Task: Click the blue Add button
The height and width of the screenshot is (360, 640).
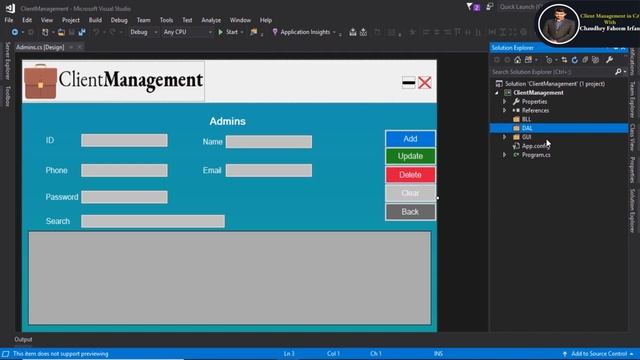Action: [x=410, y=139]
